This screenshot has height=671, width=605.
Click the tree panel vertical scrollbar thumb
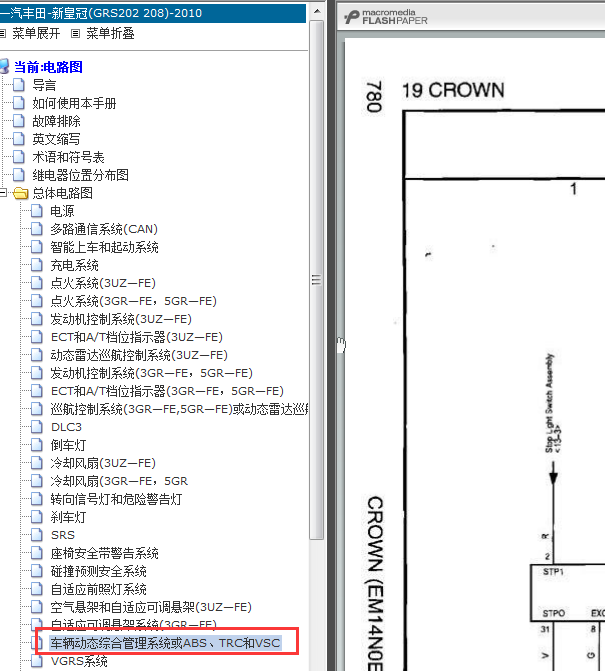pyautogui.click(x=317, y=280)
